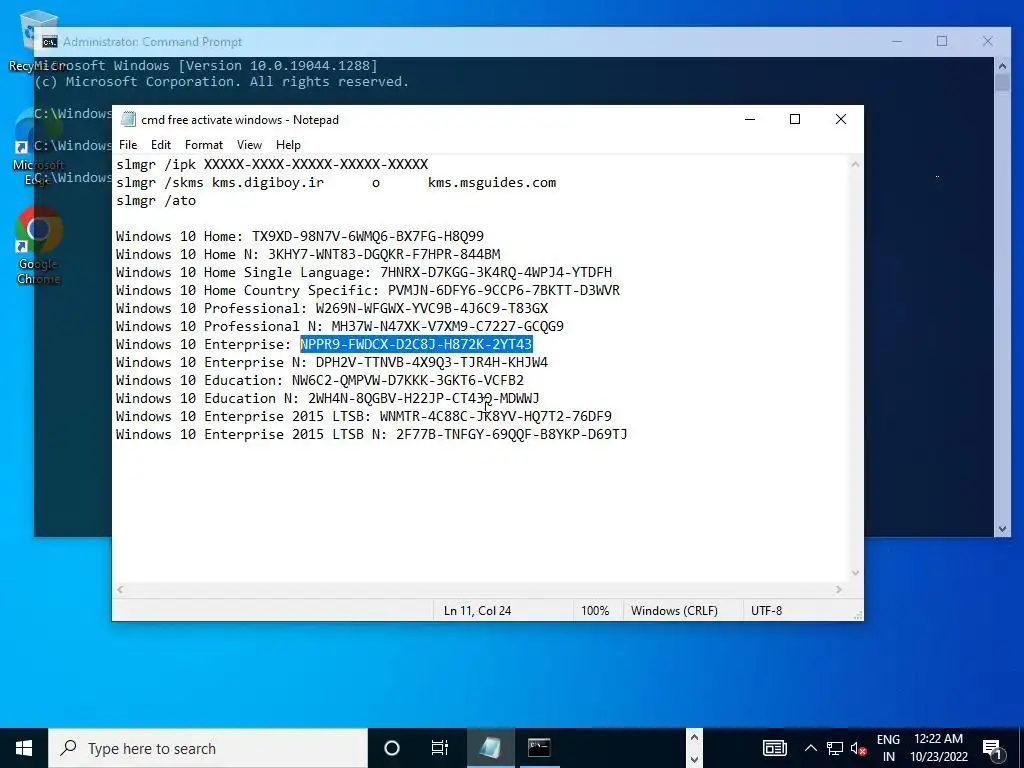This screenshot has width=1024, height=768.
Task: Click 'Ln 11, Col 24' status bar entry
Action: point(477,611)
